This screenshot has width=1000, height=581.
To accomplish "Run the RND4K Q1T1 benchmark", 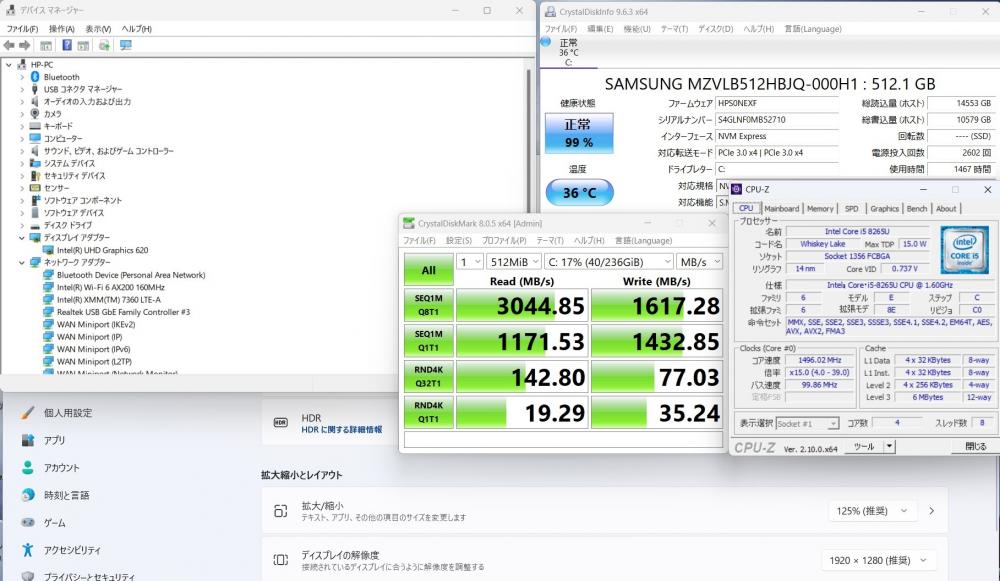I will (429, 413).
